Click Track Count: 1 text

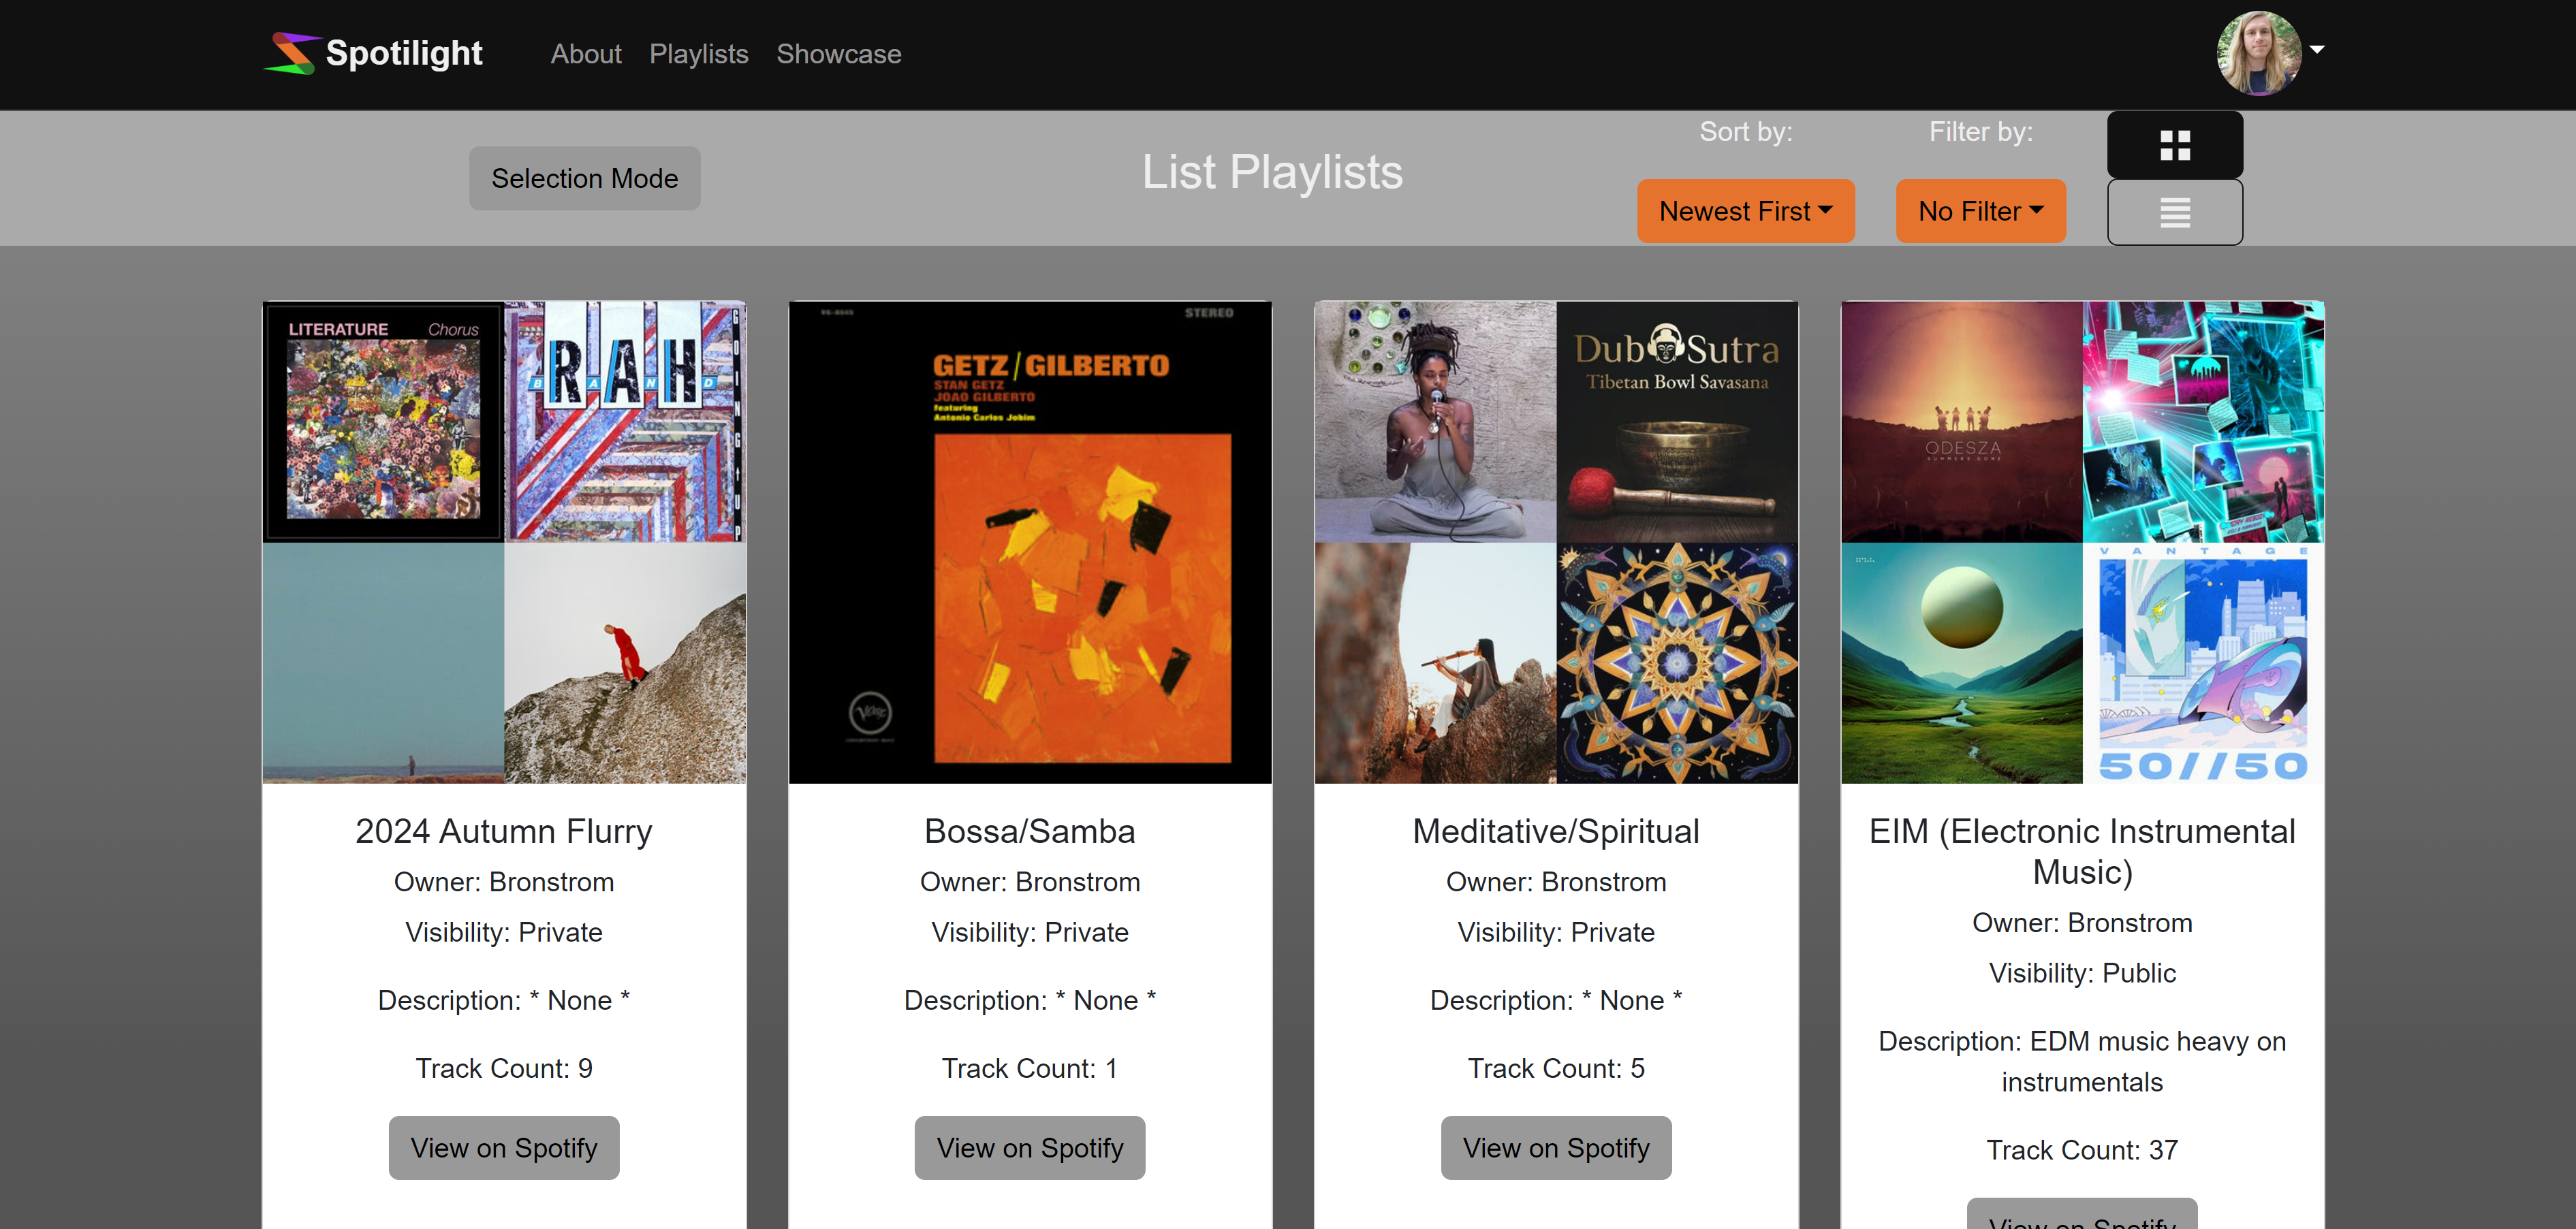(1029, 1068)
